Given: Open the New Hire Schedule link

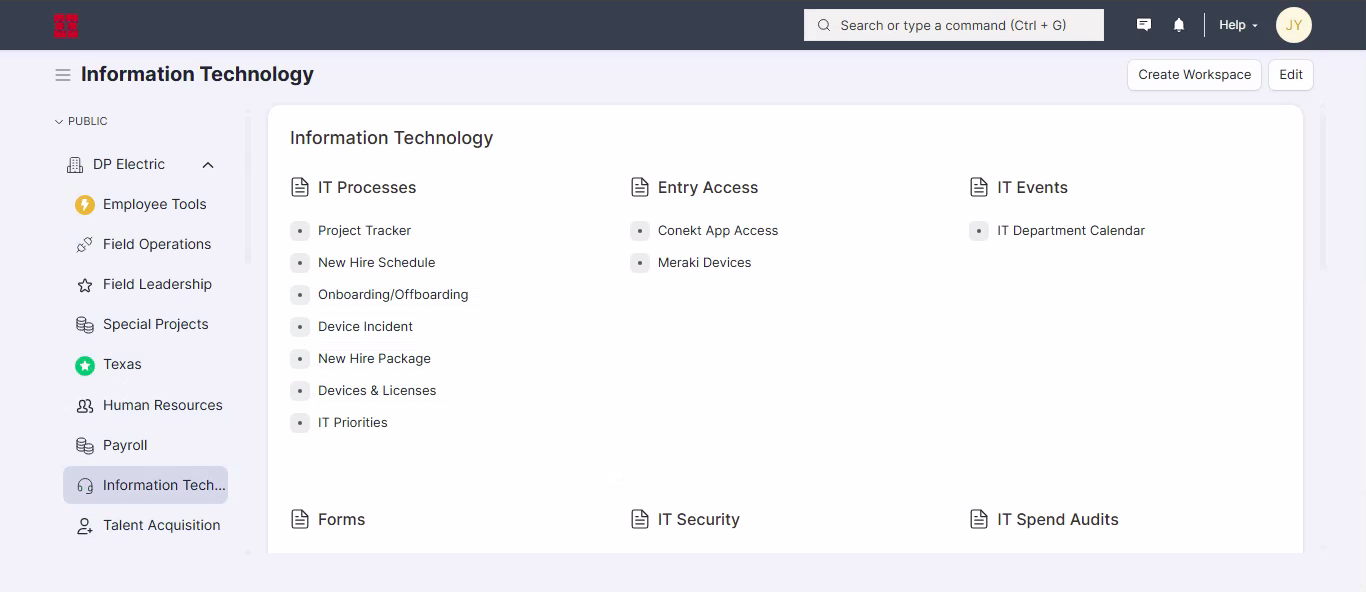Looking at the screenshot, I should [x=376, y=263].
